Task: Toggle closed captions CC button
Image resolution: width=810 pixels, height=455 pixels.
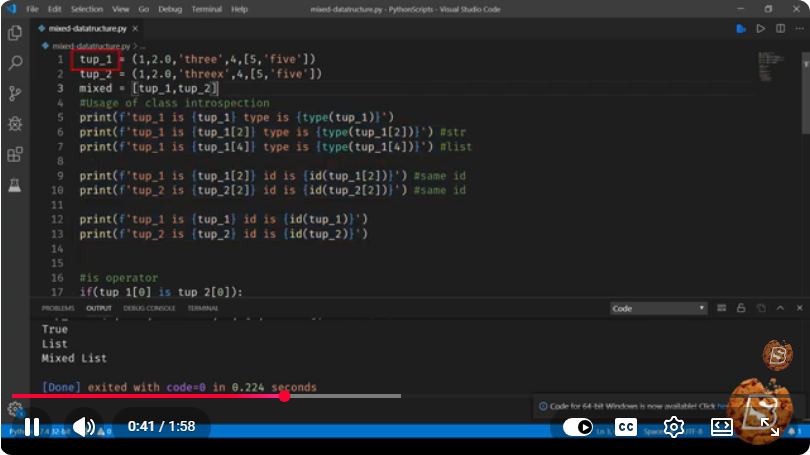Action: tap(626, 427)
